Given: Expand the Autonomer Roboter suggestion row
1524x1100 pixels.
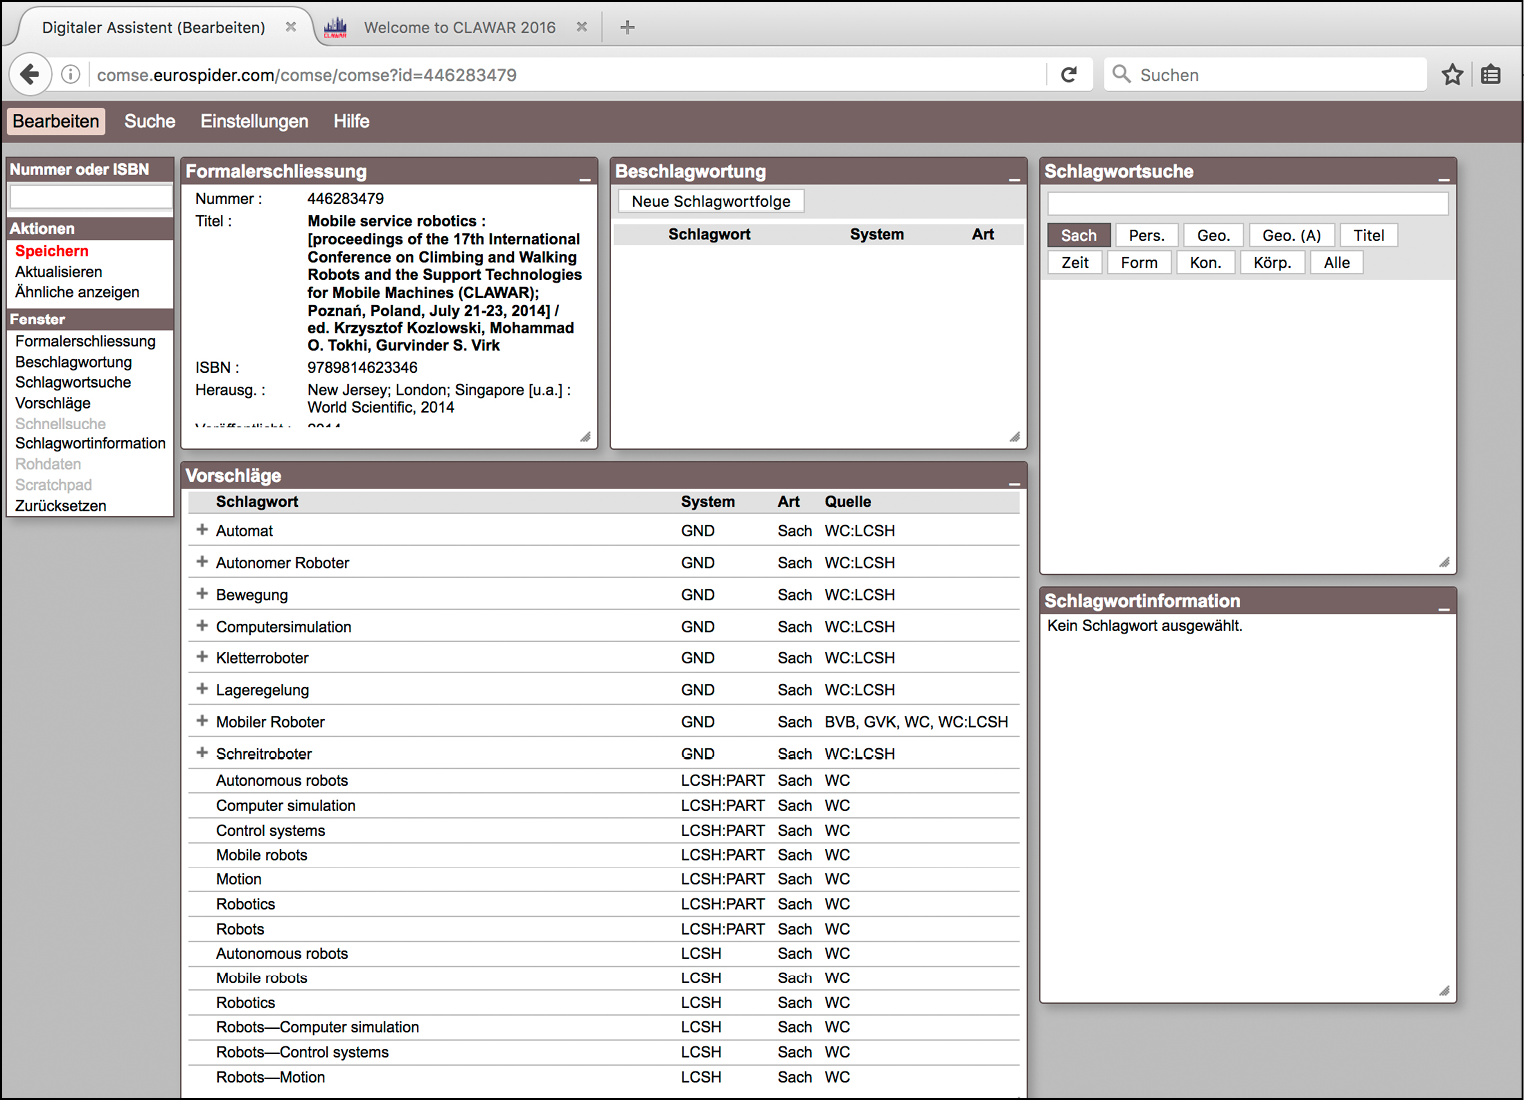Looking at the screenshot, I should coord(202,562).
